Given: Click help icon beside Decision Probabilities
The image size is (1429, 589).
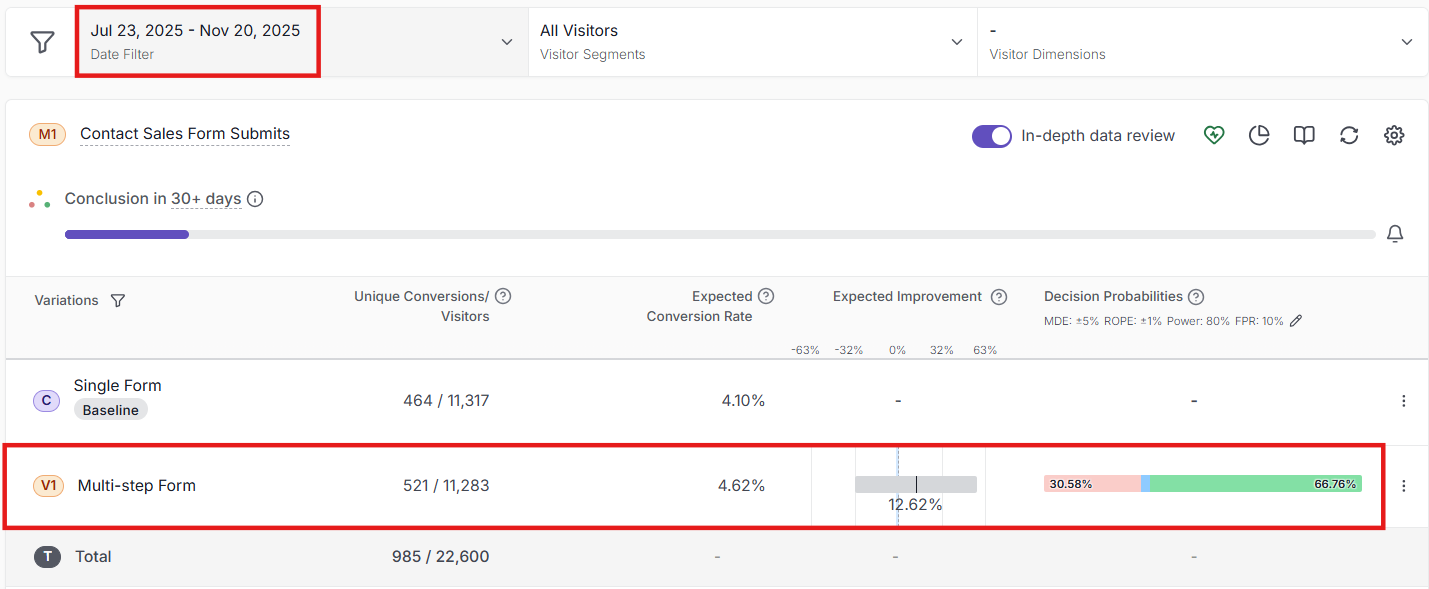Looking at the screenshot, I should (x=1196, y=297).
